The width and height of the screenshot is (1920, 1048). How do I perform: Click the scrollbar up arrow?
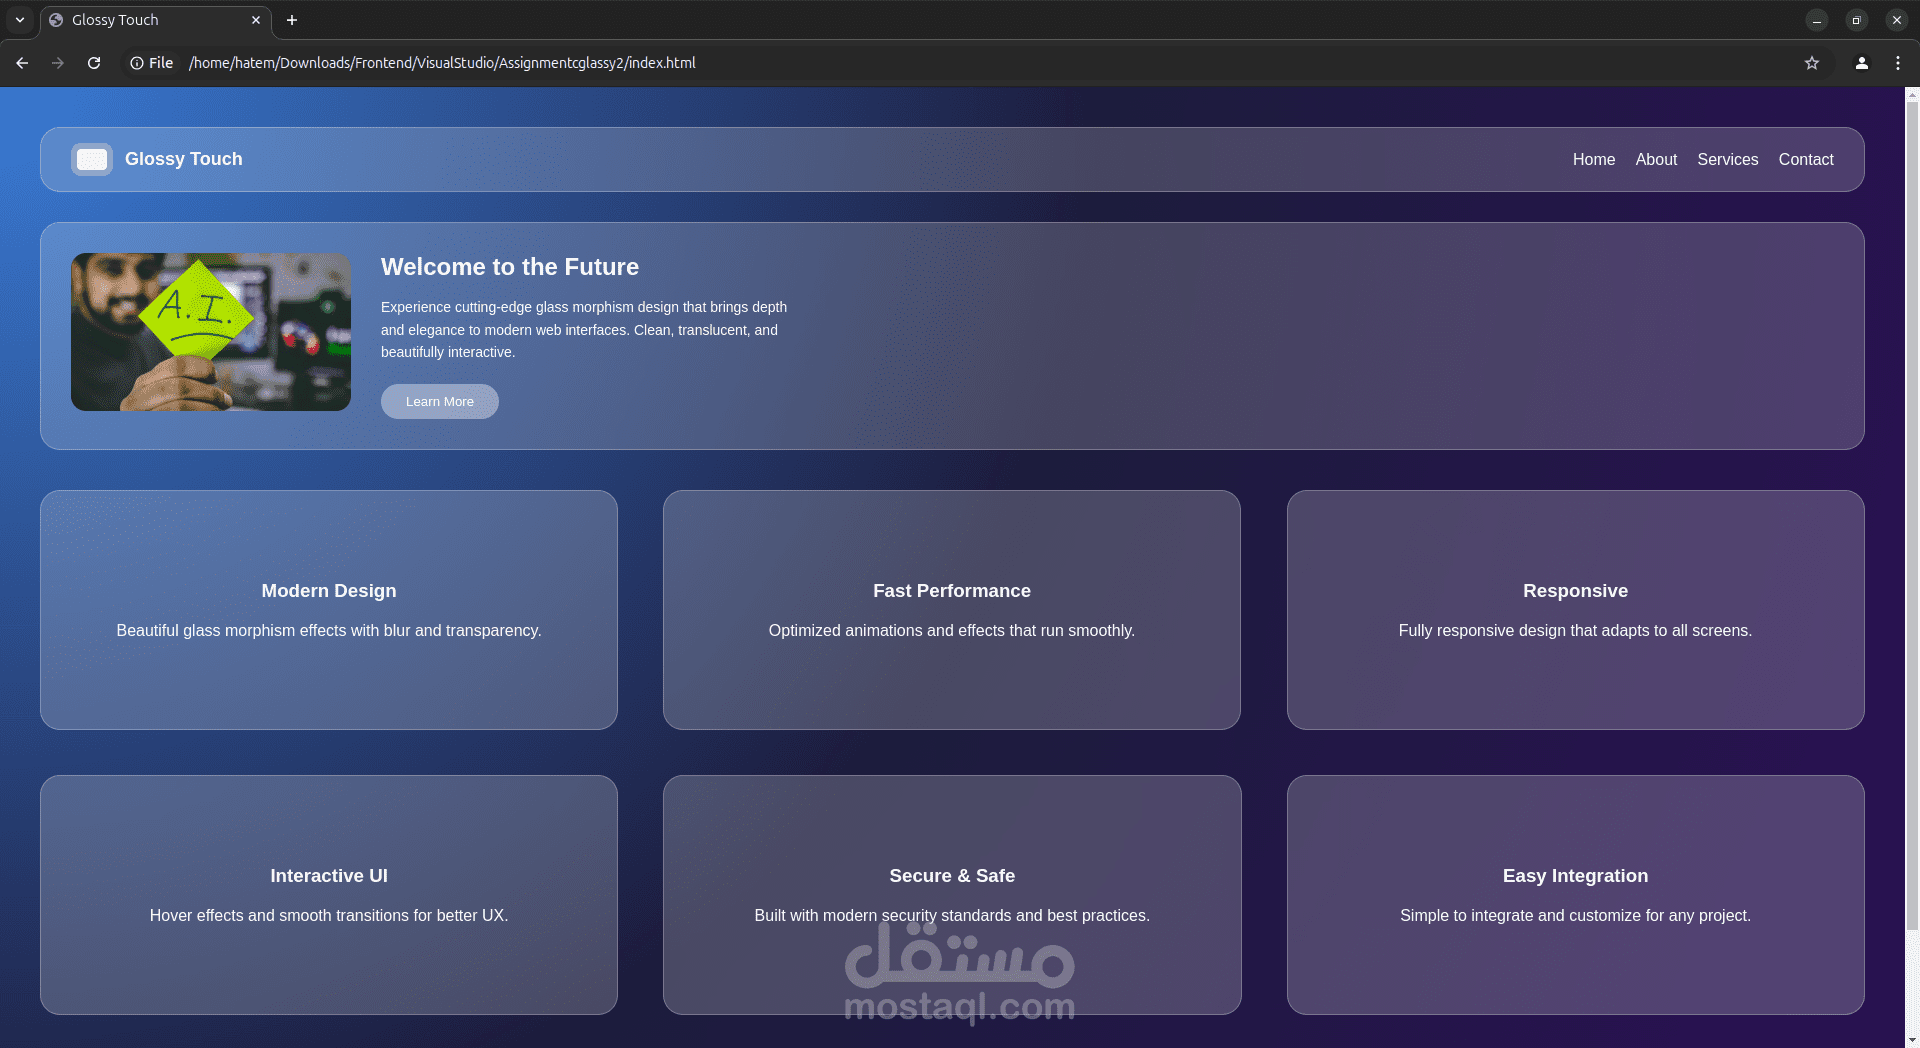1912,95
